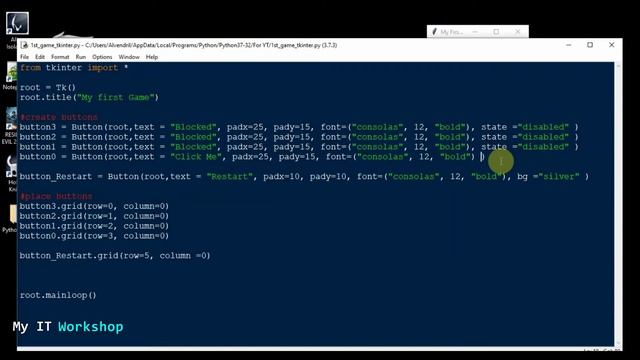
Task: Close the 1st_game_tkinter.py editor window
Action: pos(611,45)
